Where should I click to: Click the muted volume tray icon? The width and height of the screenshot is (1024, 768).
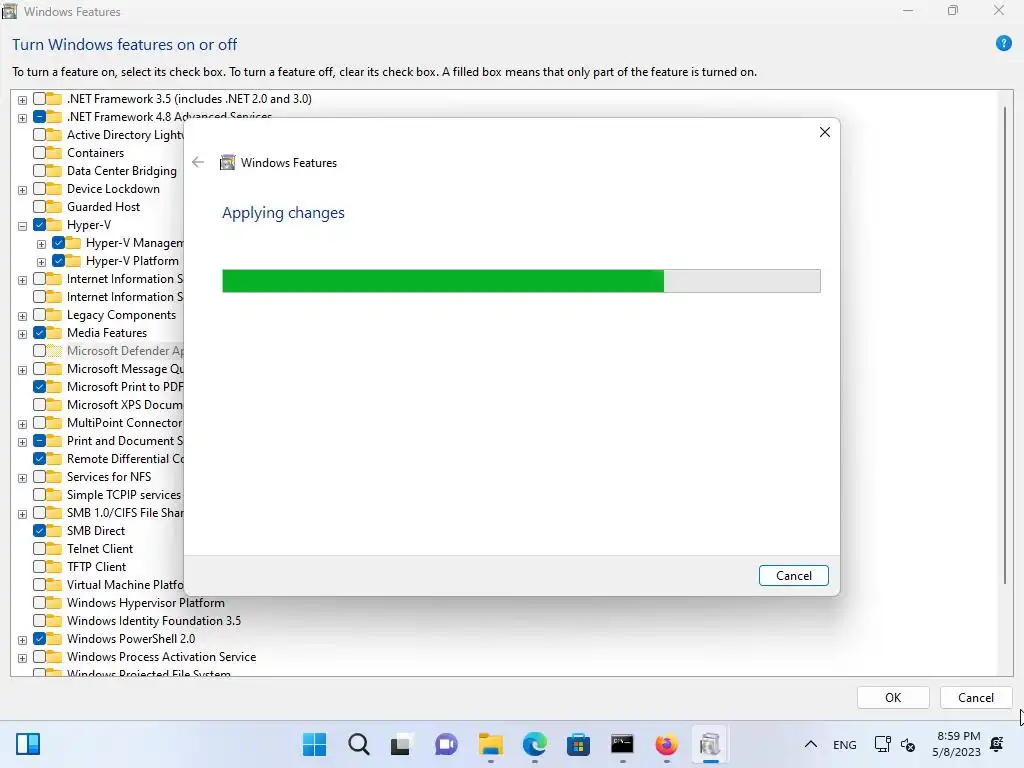908,744
